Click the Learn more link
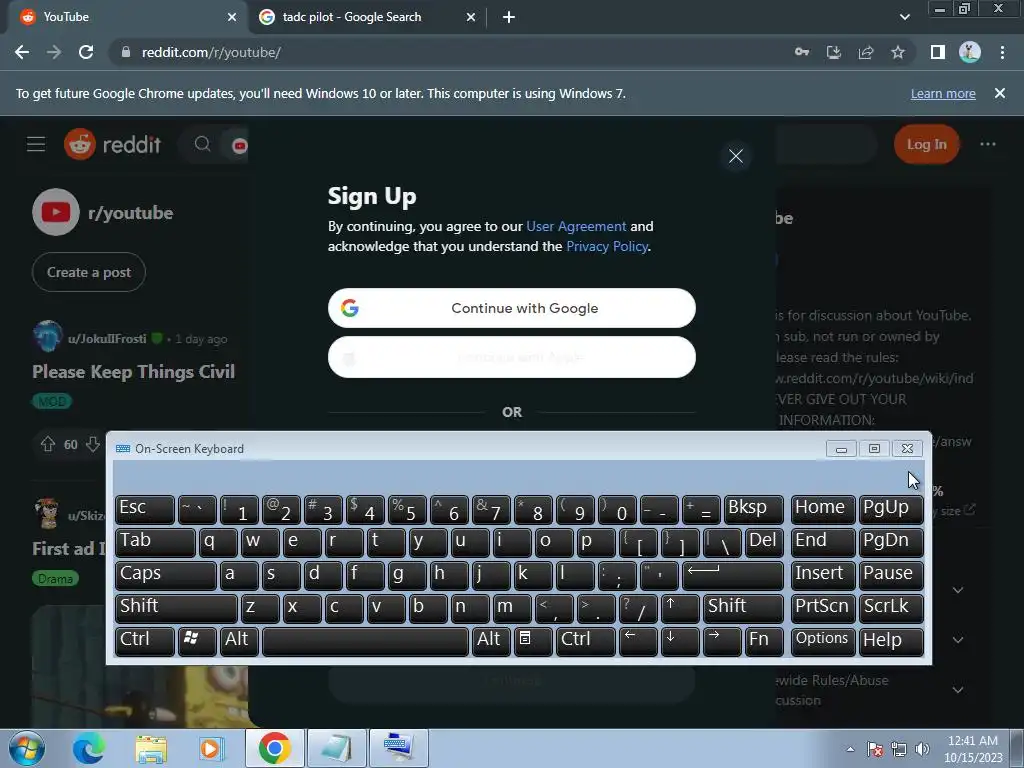 pos(943,93)
